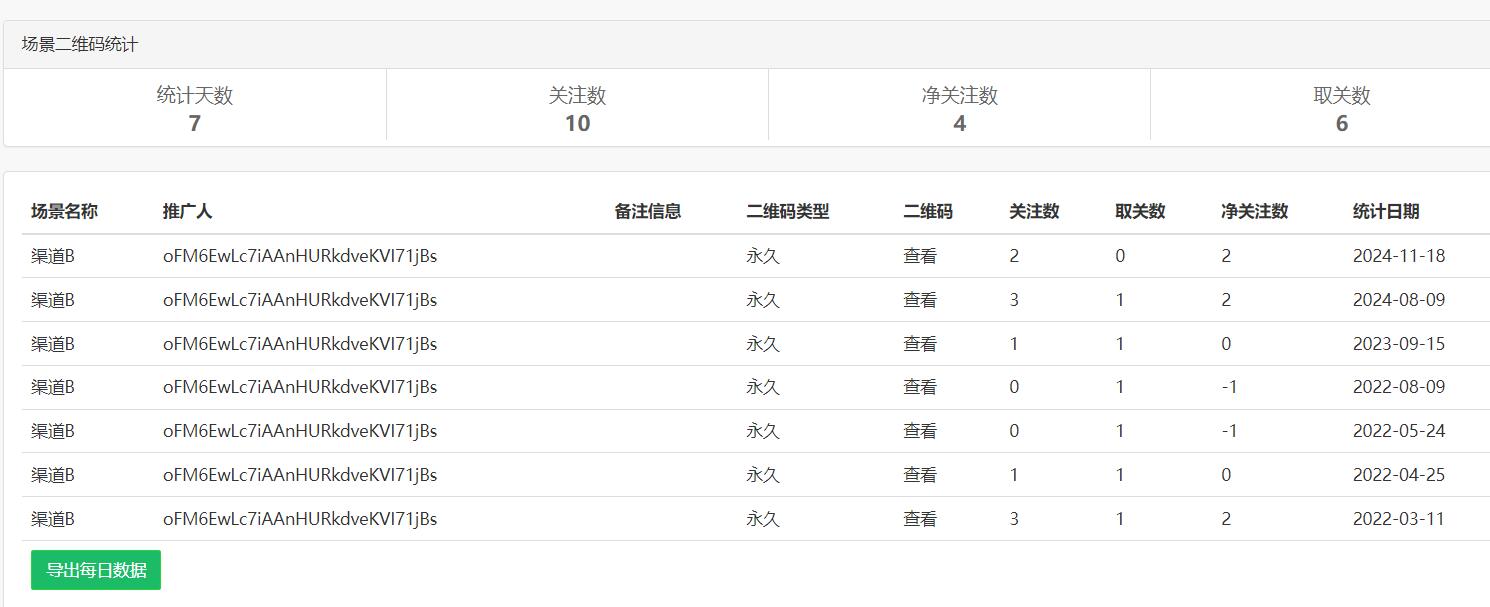1490x607 pixels.
Task: Click the 取关数 summary value 6
Action: pos(1342,124)
